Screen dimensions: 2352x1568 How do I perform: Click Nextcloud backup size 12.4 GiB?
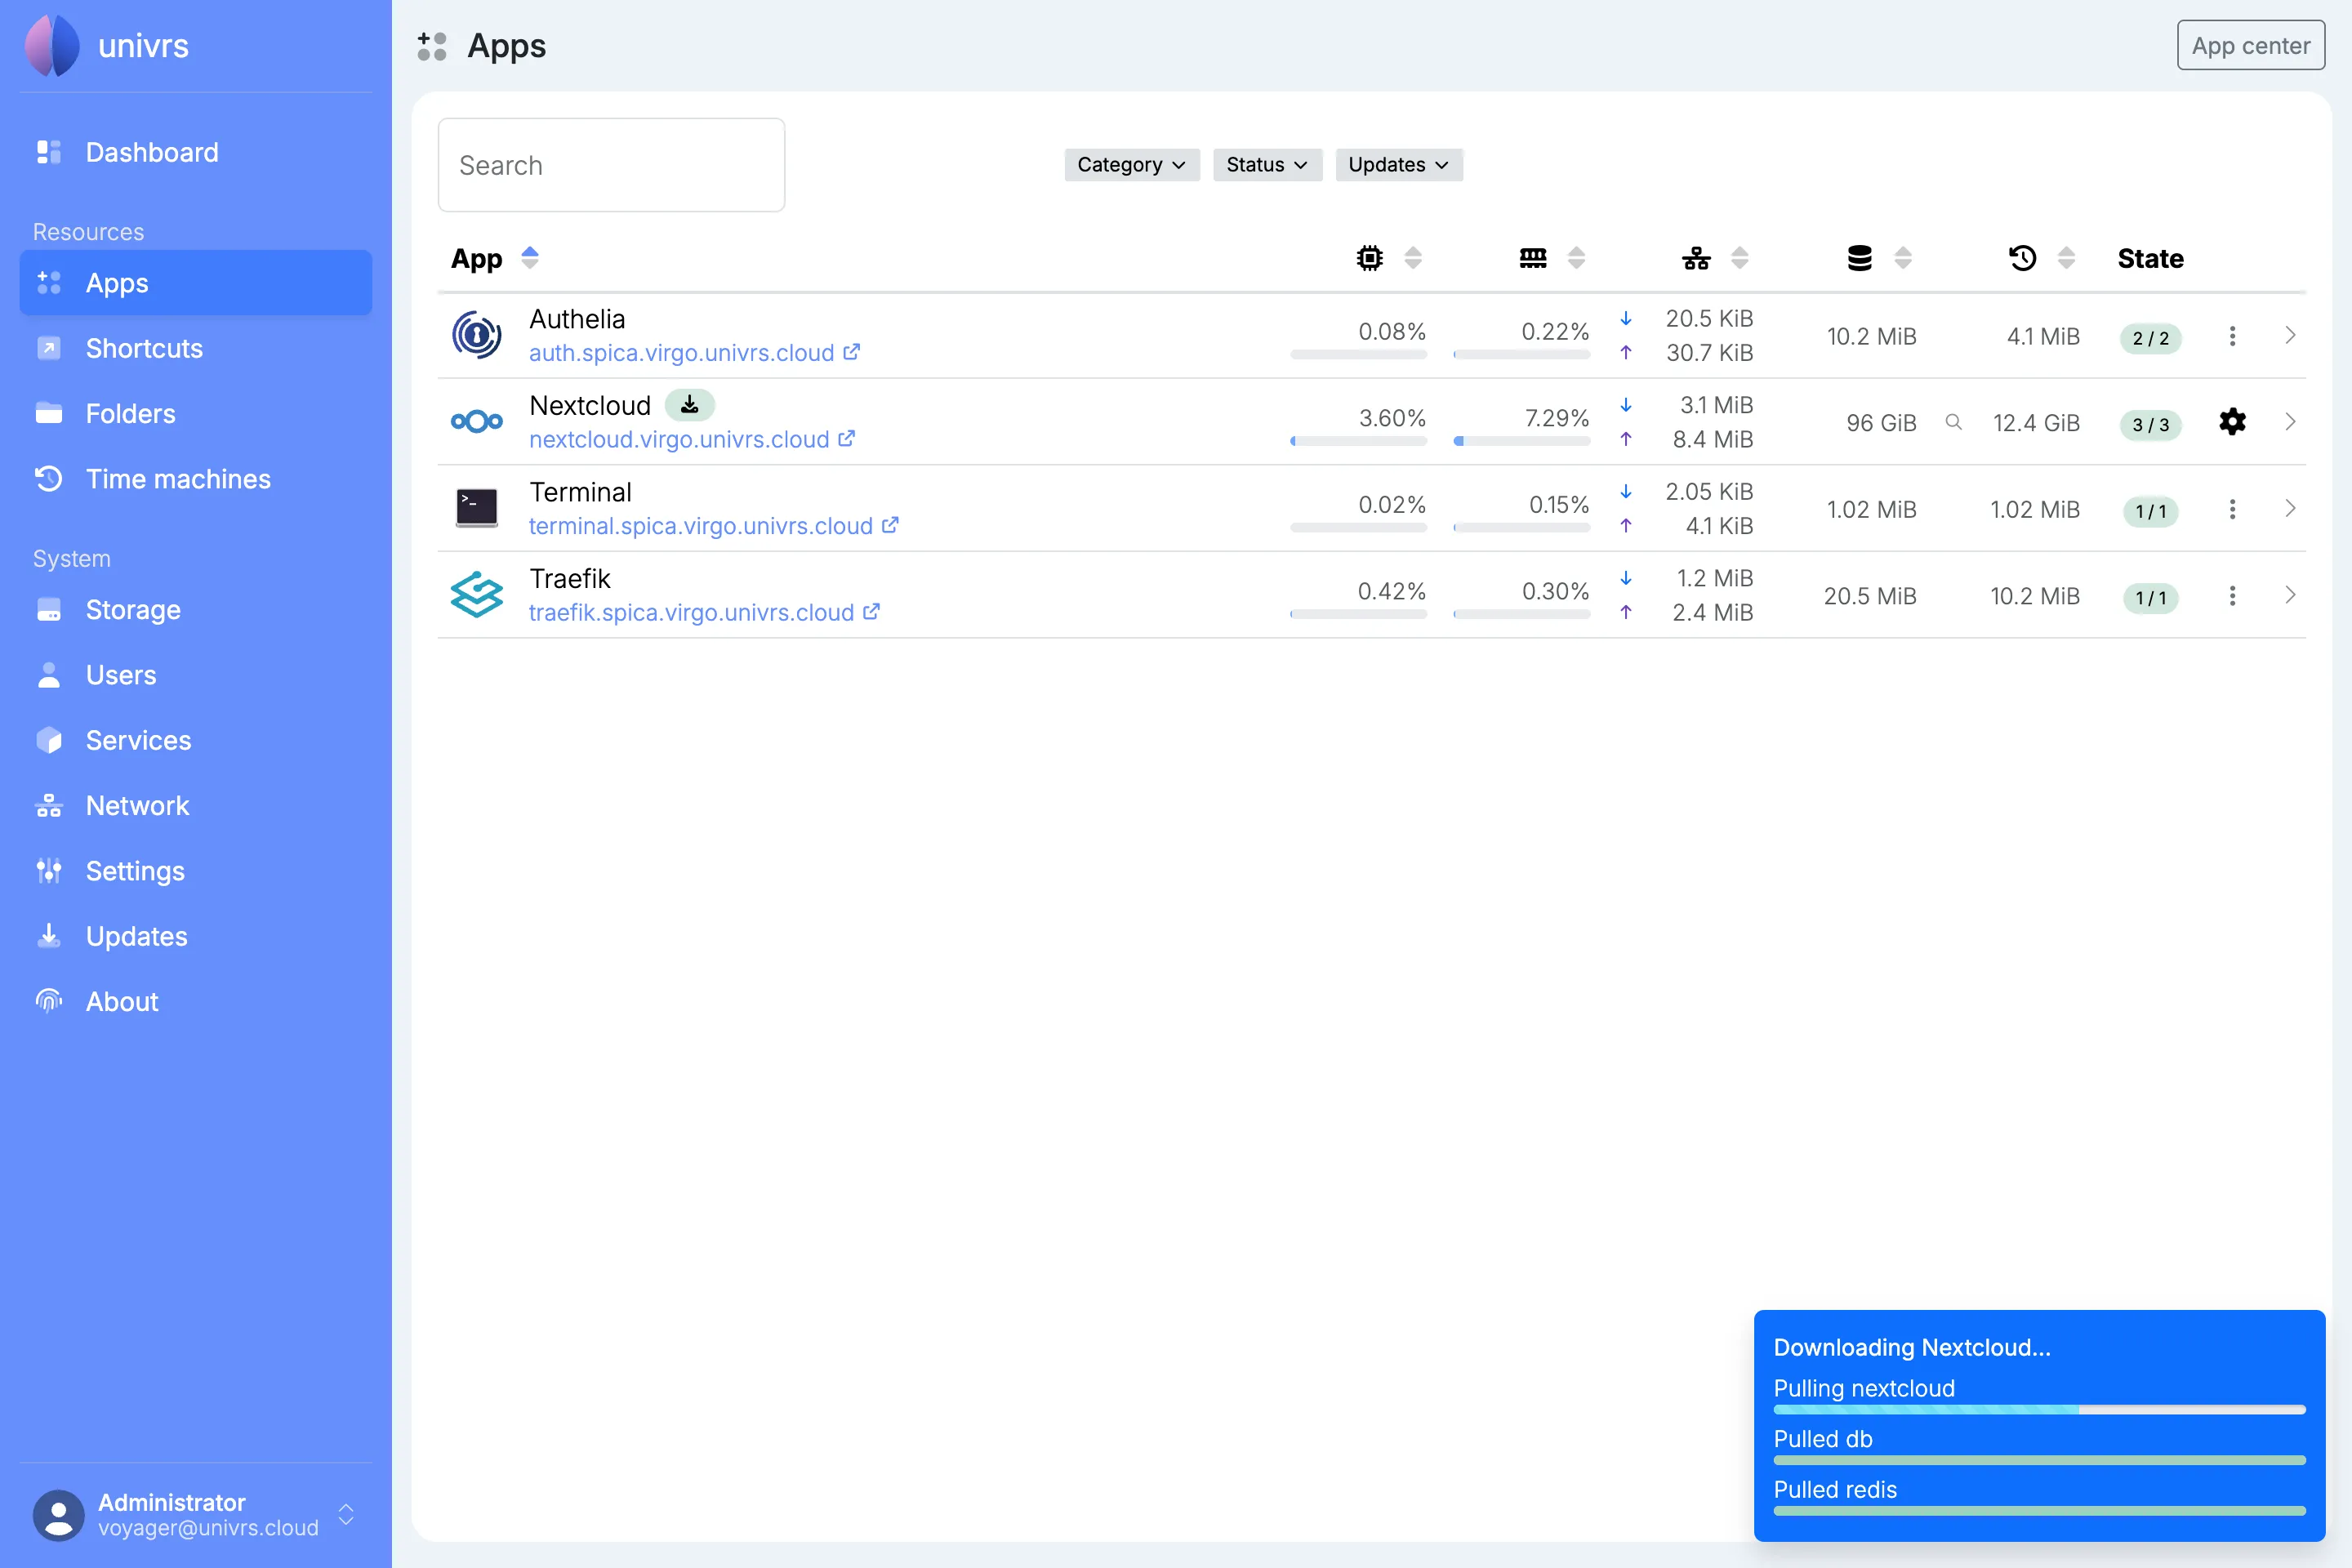(x=2036, y=423)
